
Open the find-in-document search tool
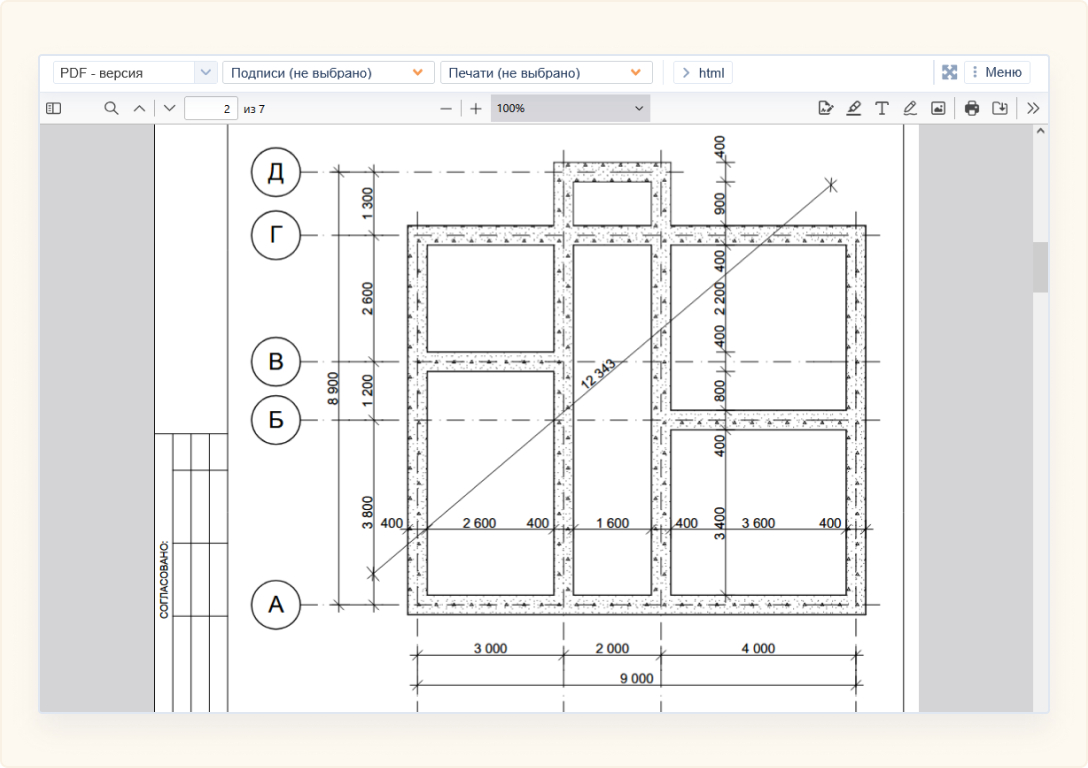112,108
